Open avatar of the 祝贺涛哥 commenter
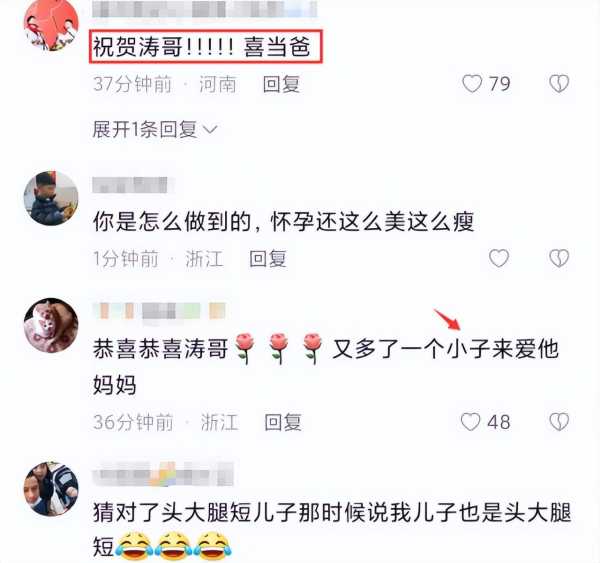The width and height of the screenshot is (600, 563). click(x=51, y=25)
